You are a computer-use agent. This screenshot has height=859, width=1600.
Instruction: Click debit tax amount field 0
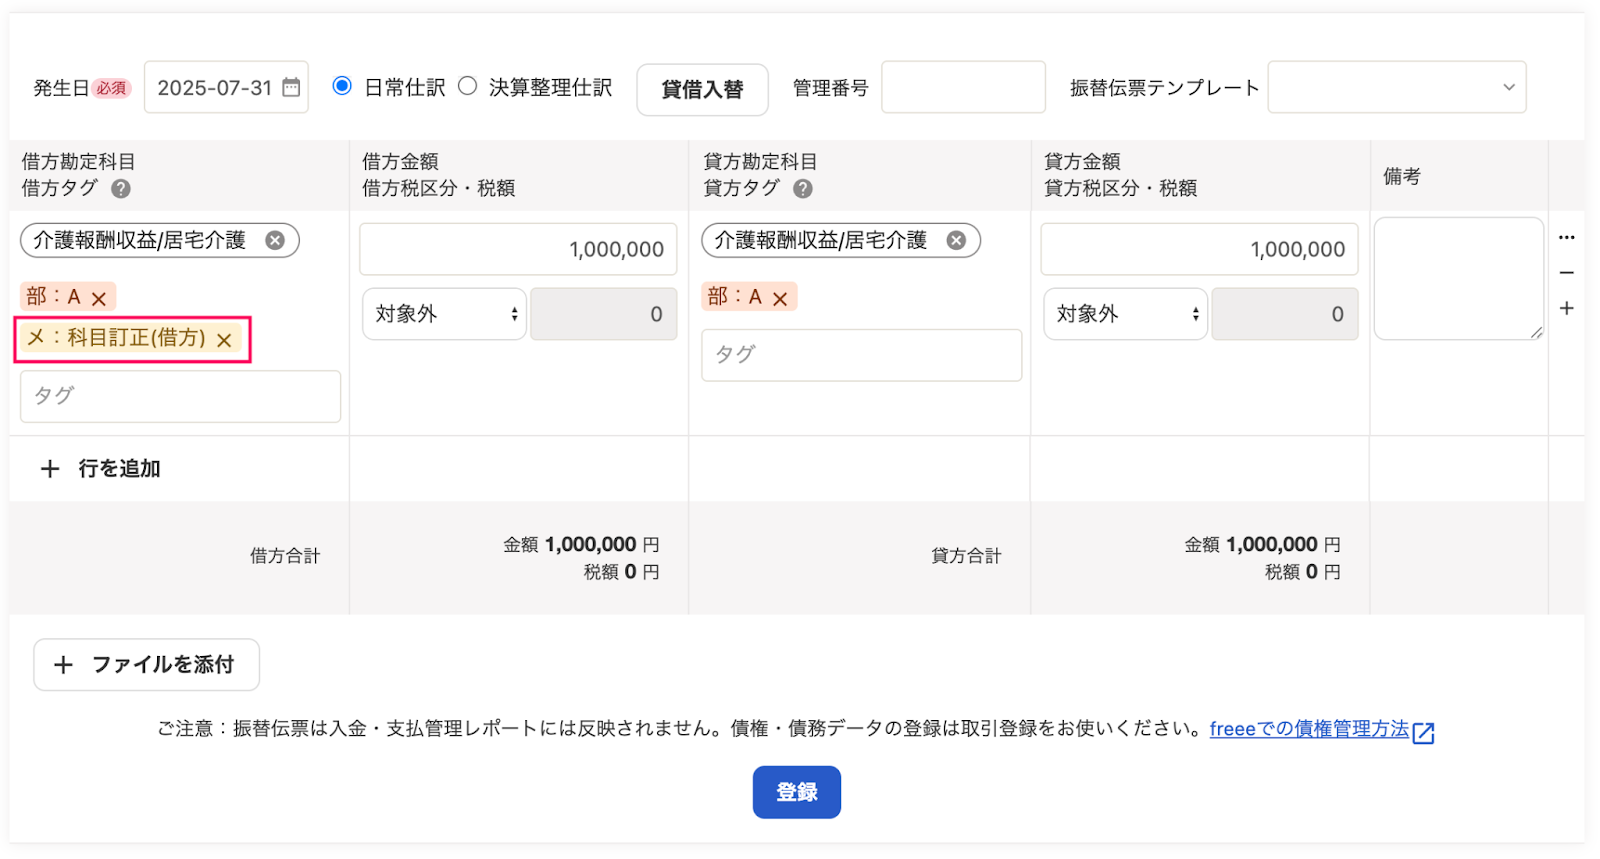pos(603,314)
